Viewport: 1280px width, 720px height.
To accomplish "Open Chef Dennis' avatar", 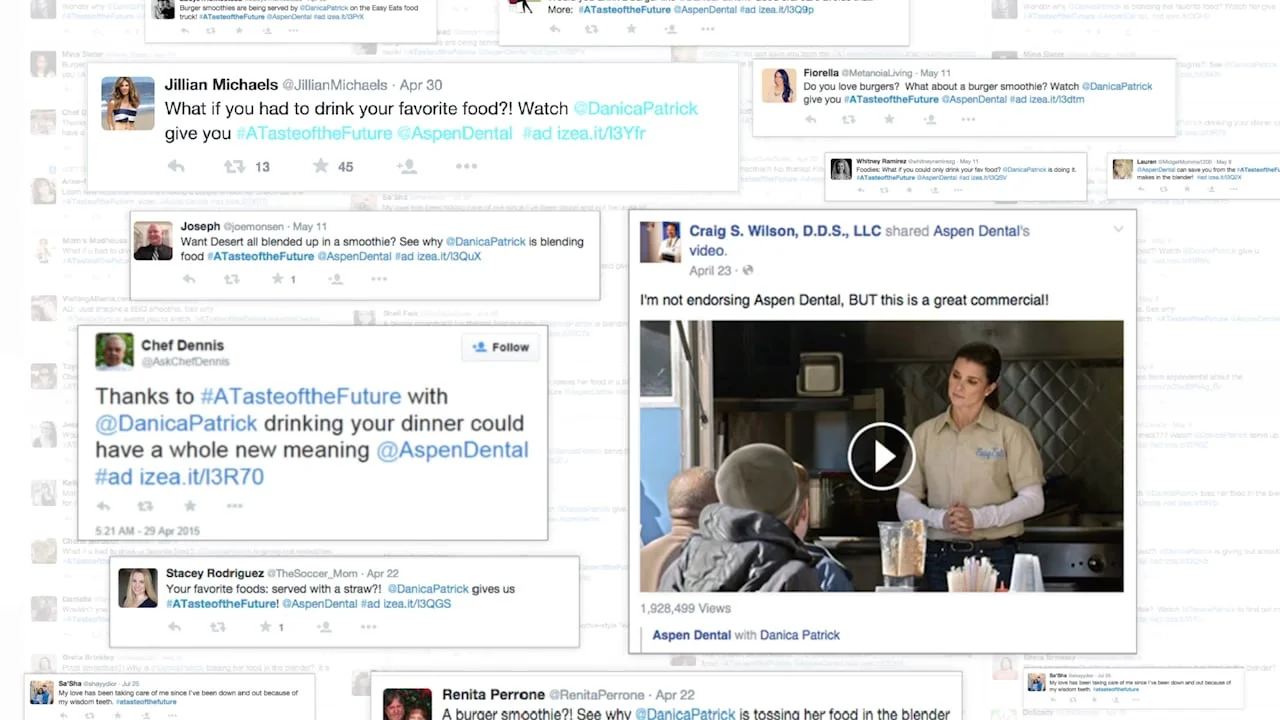I will pos(115,351).
